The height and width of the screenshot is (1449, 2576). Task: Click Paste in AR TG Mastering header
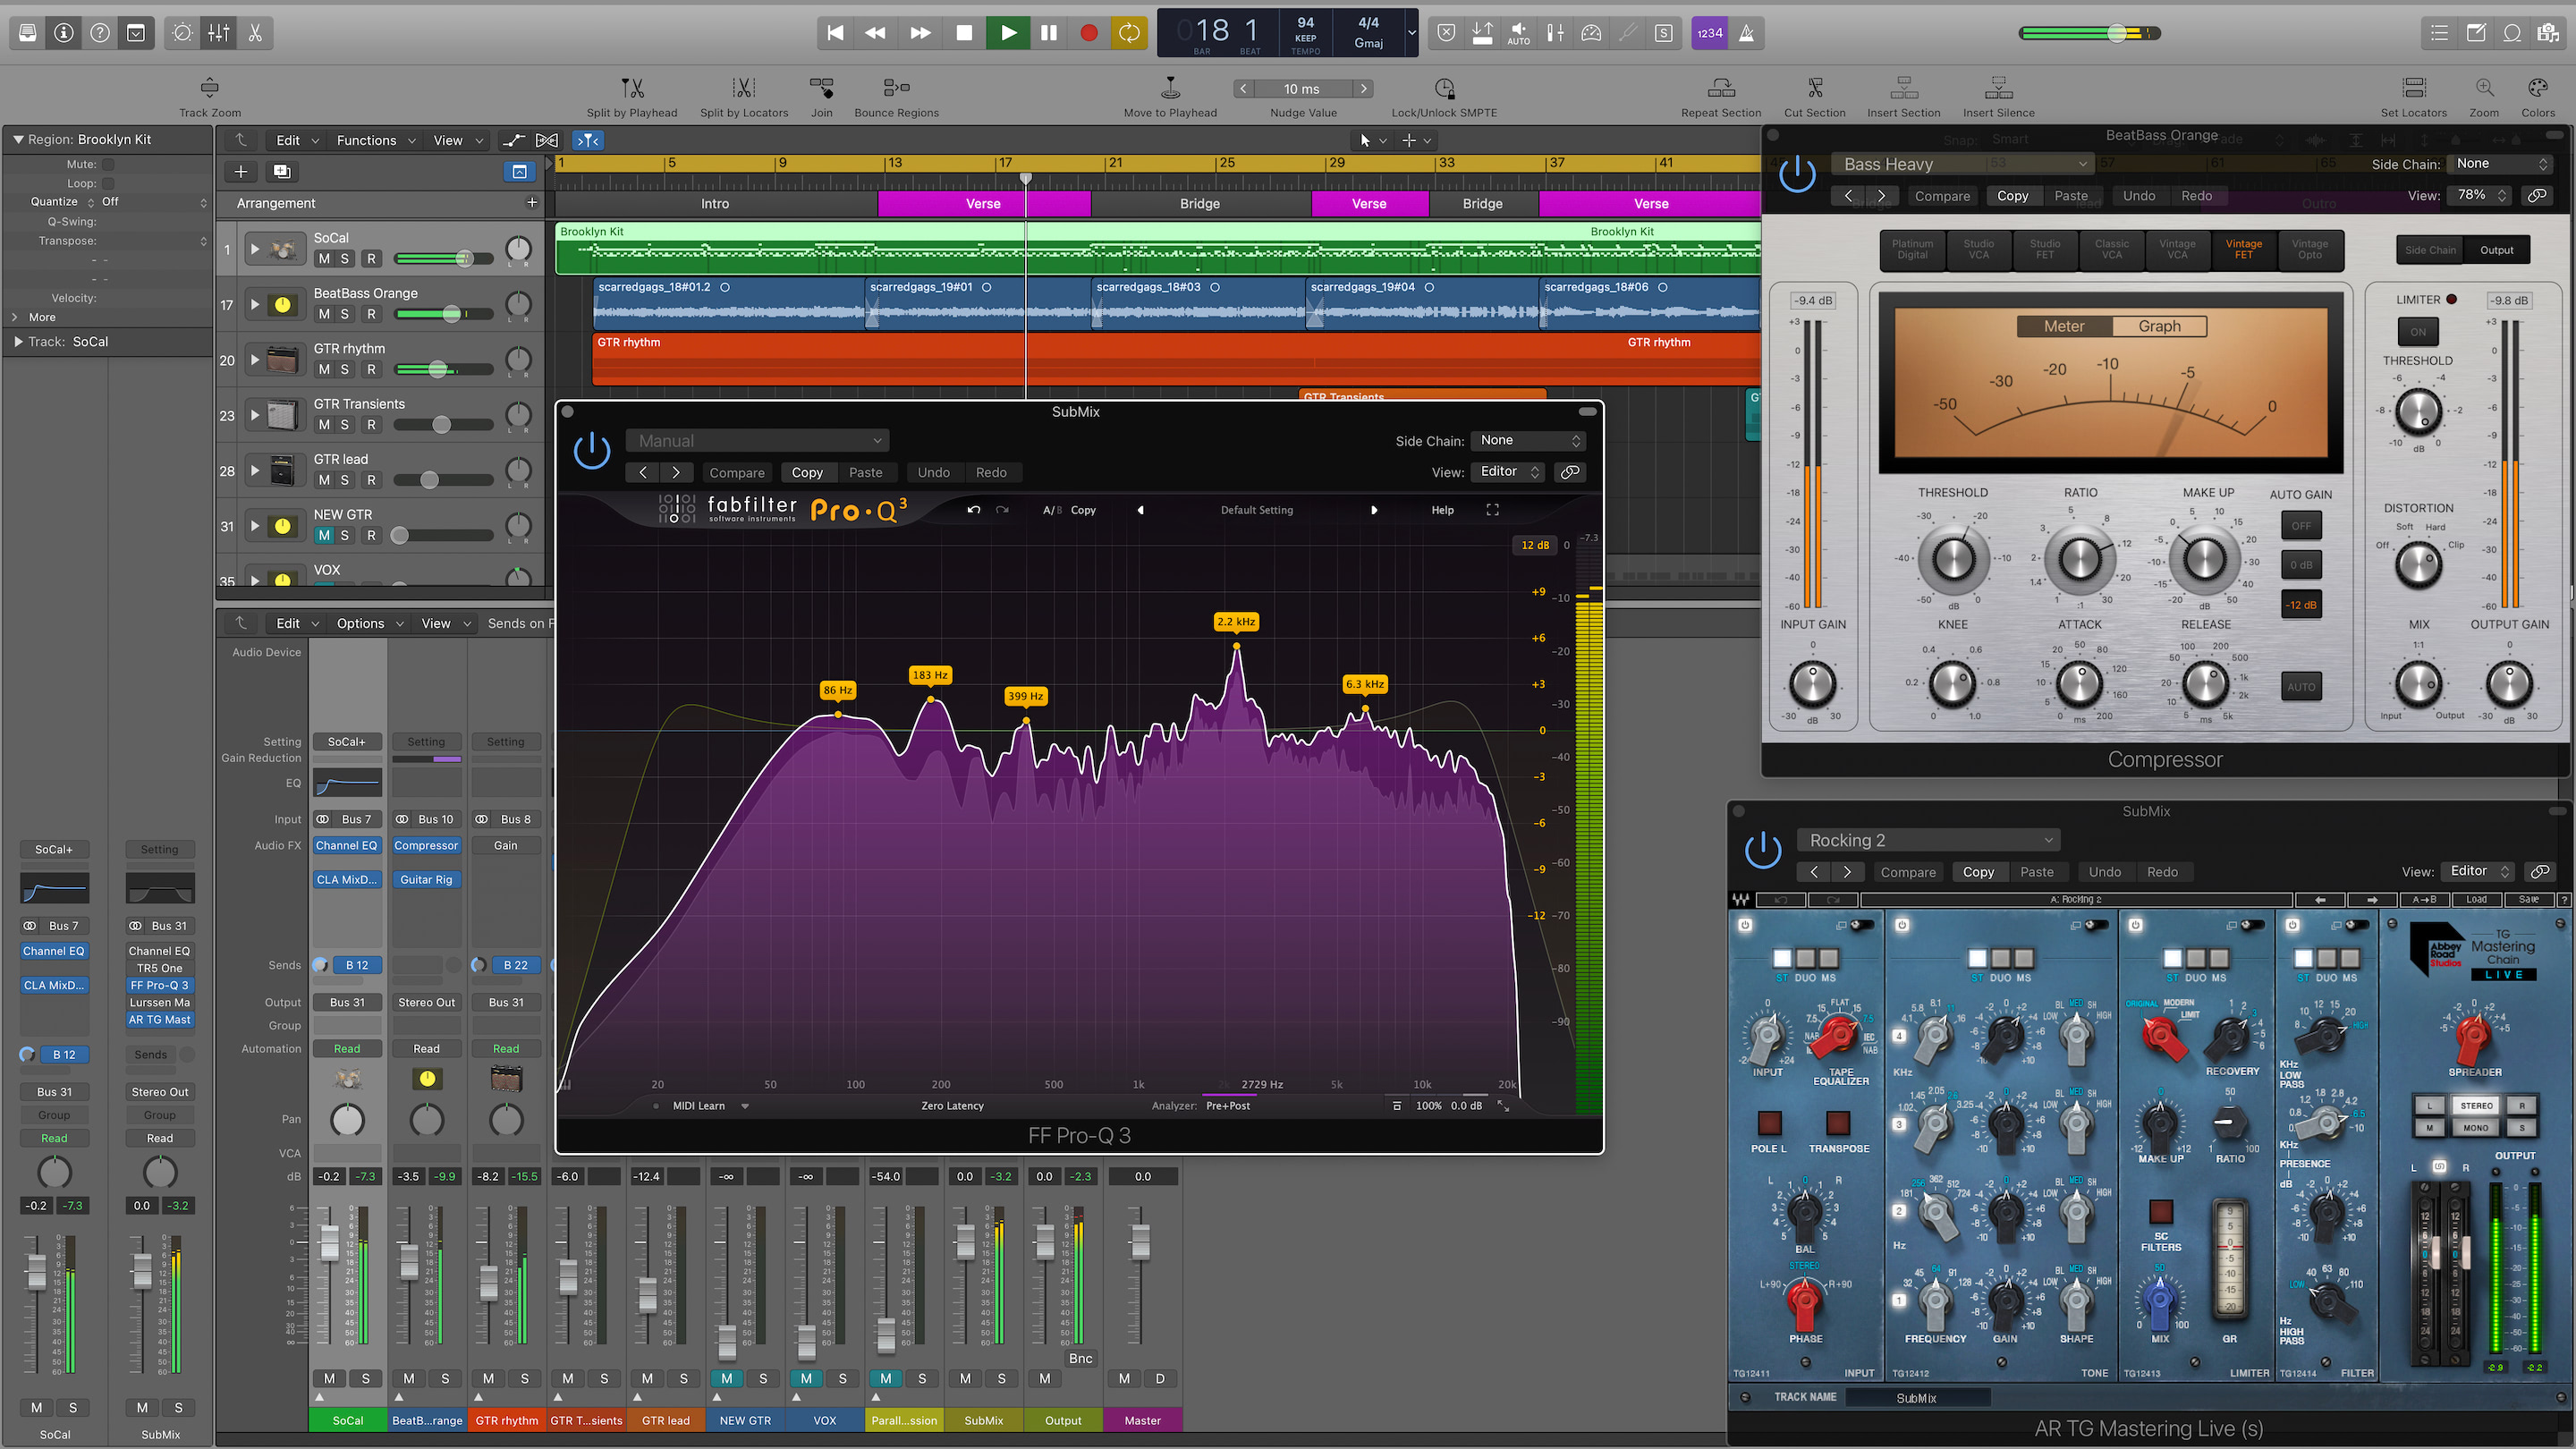(2037, 872)
